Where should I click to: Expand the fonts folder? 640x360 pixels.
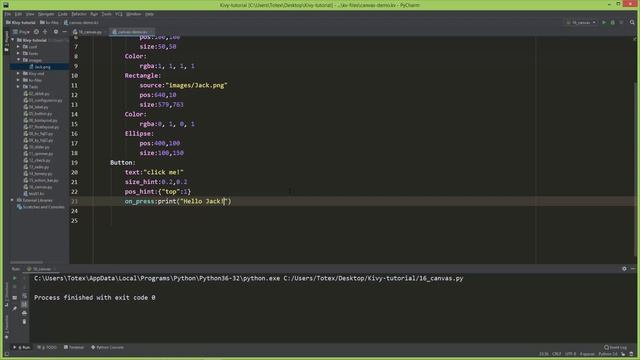18,53
